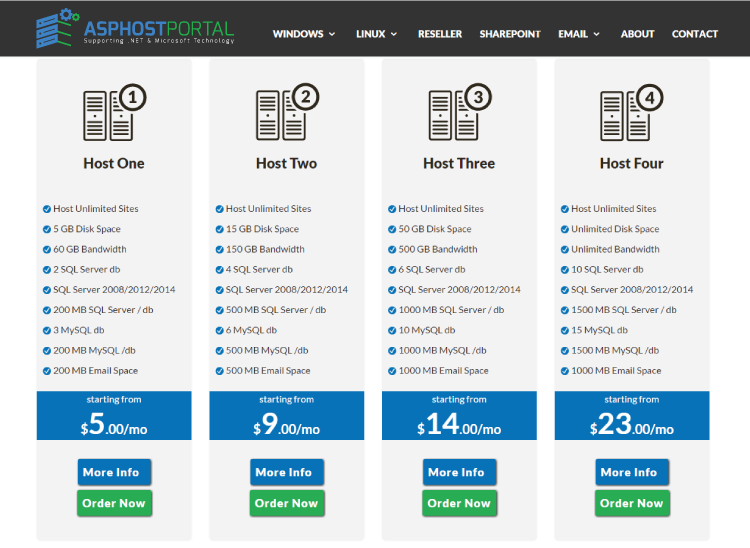The image size is (750, 548).
Task: Click '500 MB SQL Server / db' text
Action: click(x=276, y=310)
